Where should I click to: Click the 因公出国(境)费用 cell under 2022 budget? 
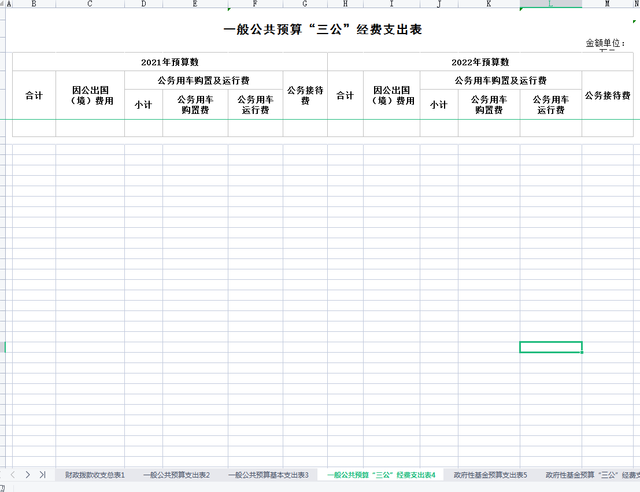click(x=391, y=96)
